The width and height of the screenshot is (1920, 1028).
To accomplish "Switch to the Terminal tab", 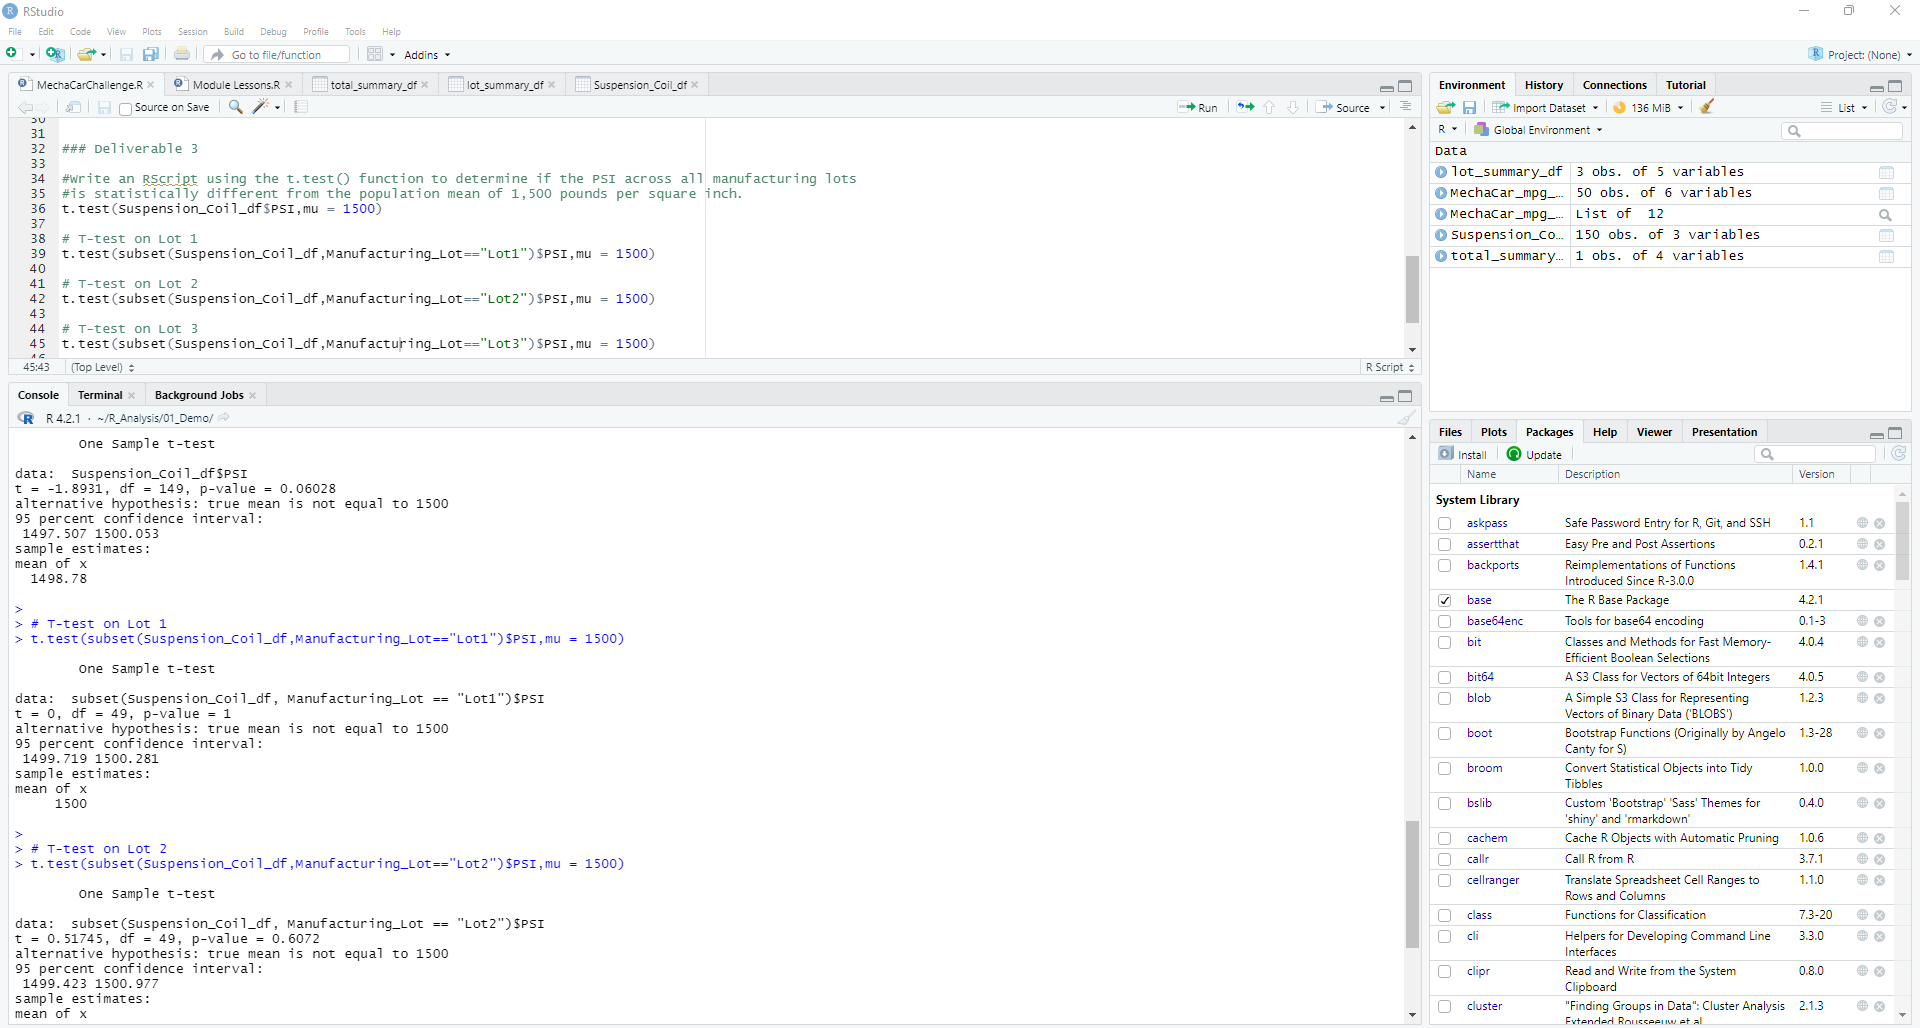I will [x=100, y=395].
